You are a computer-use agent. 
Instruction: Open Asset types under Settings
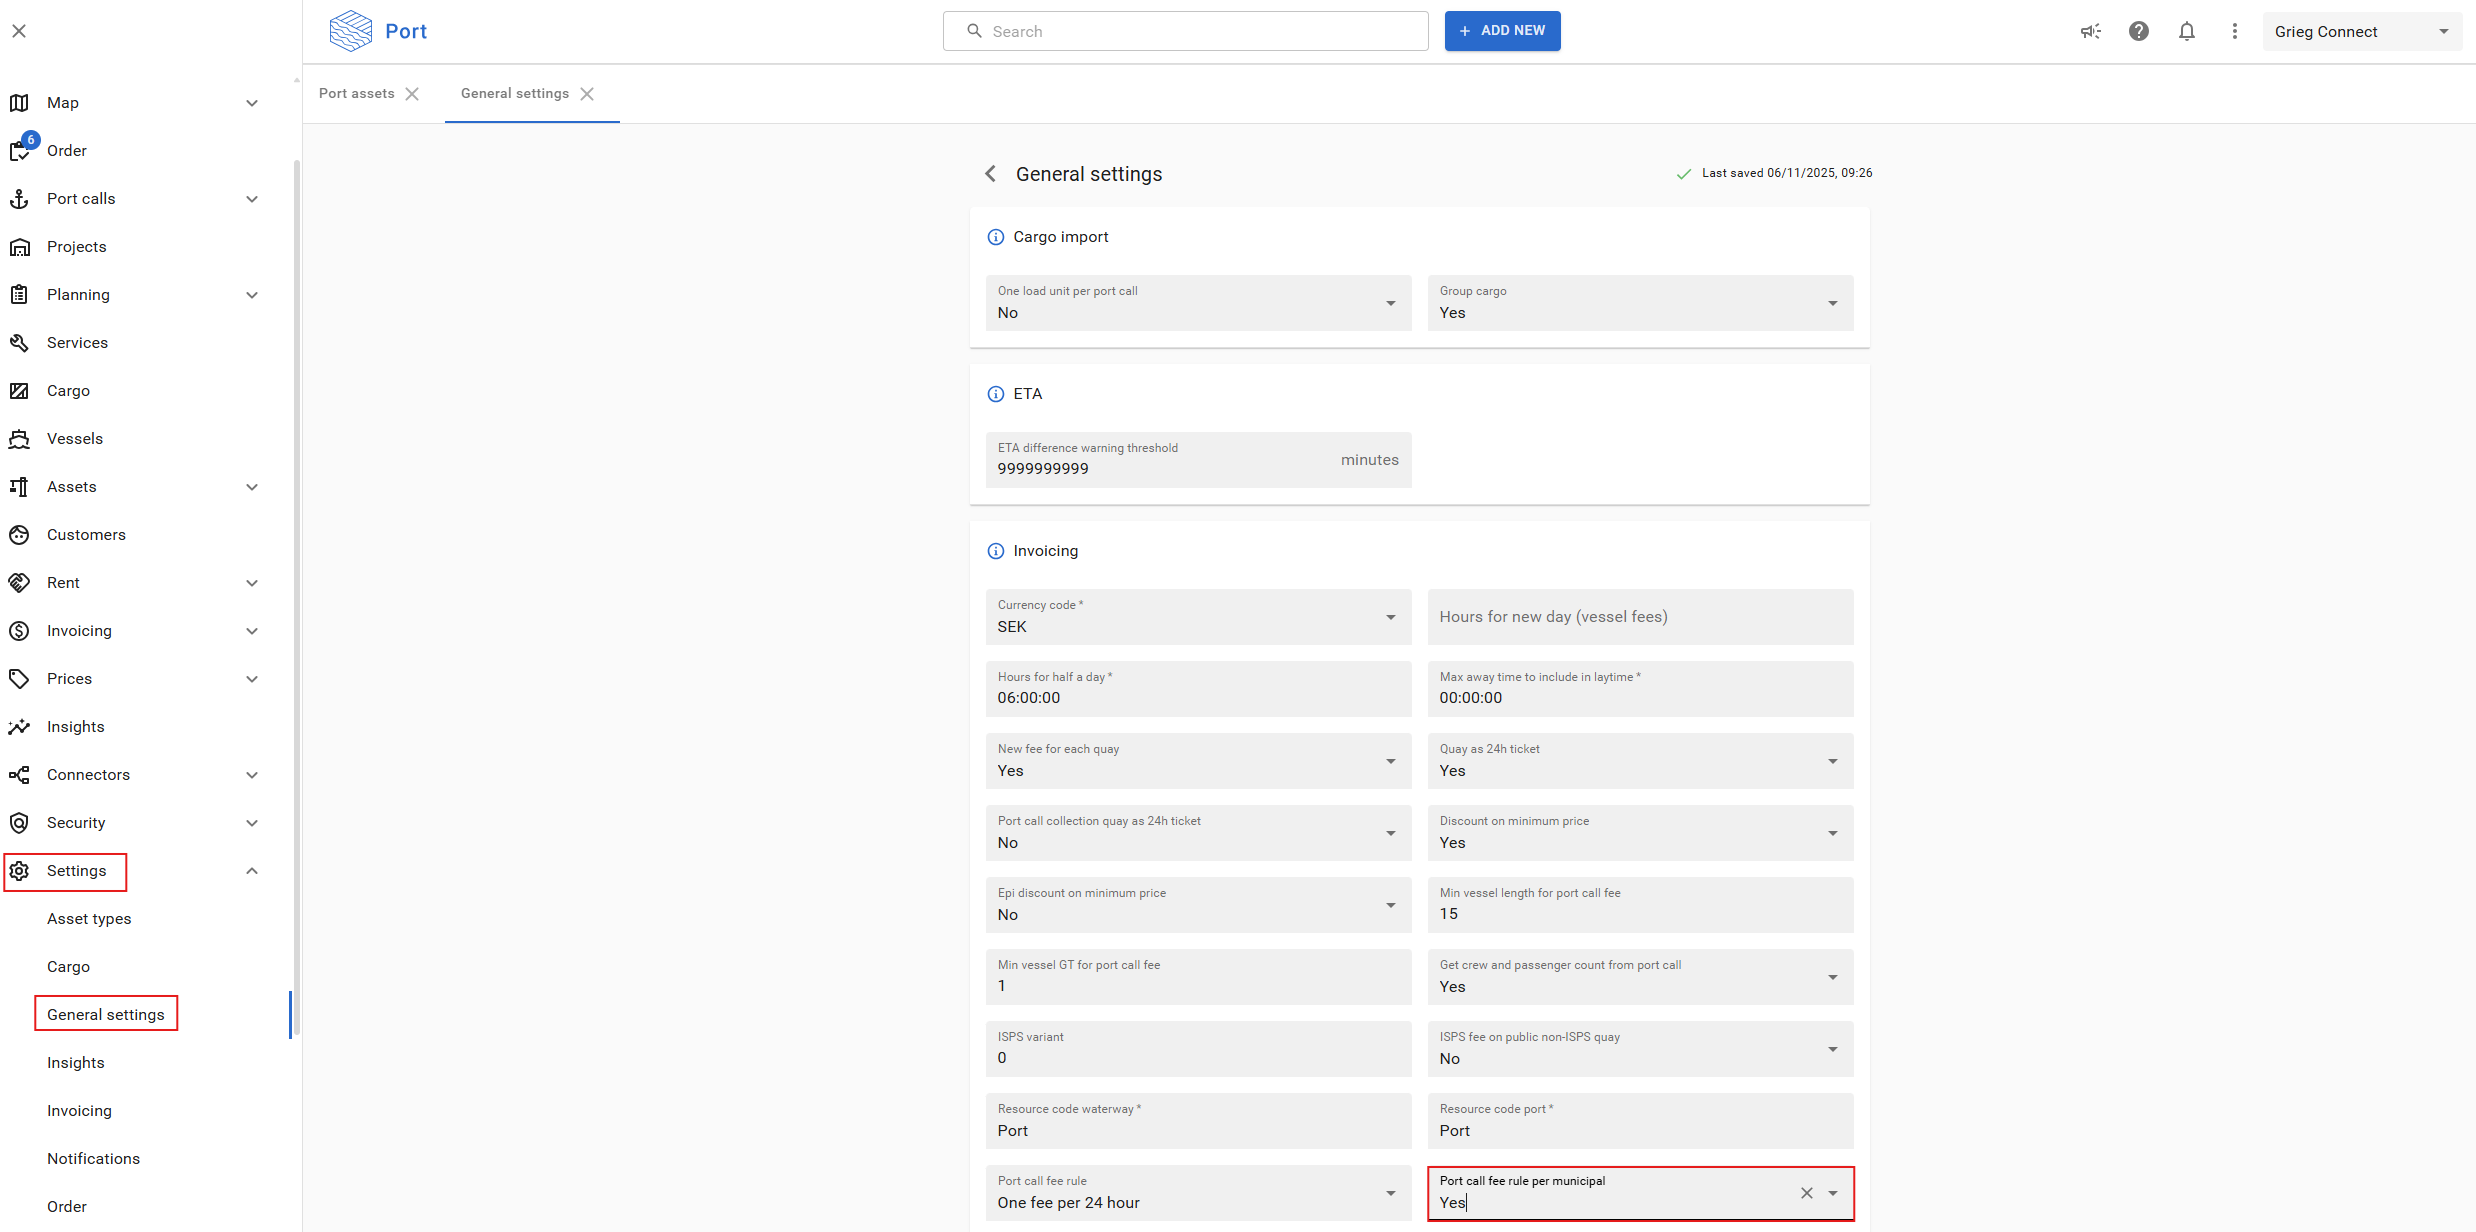point(89,919)
